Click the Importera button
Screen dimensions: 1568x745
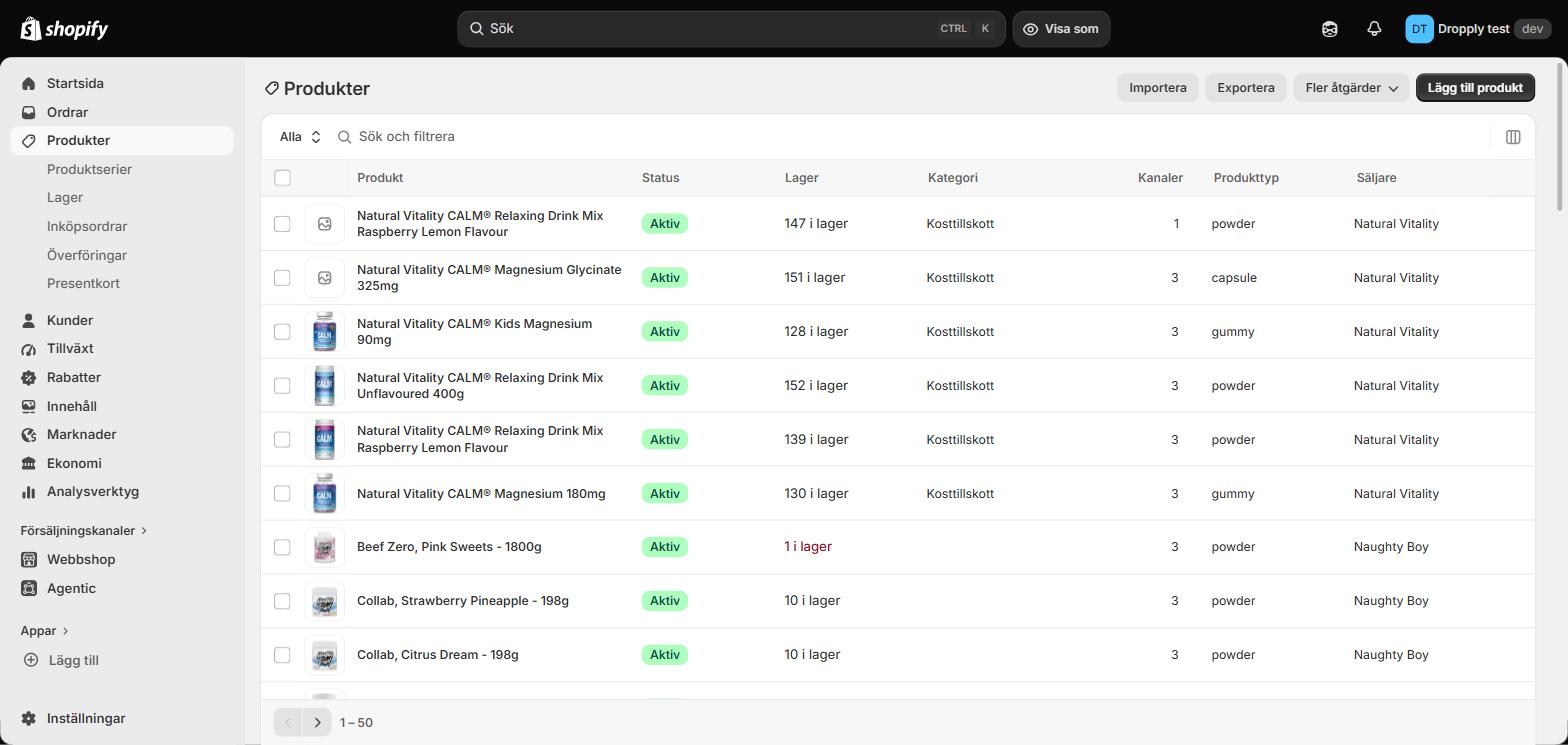point(1158,88)
